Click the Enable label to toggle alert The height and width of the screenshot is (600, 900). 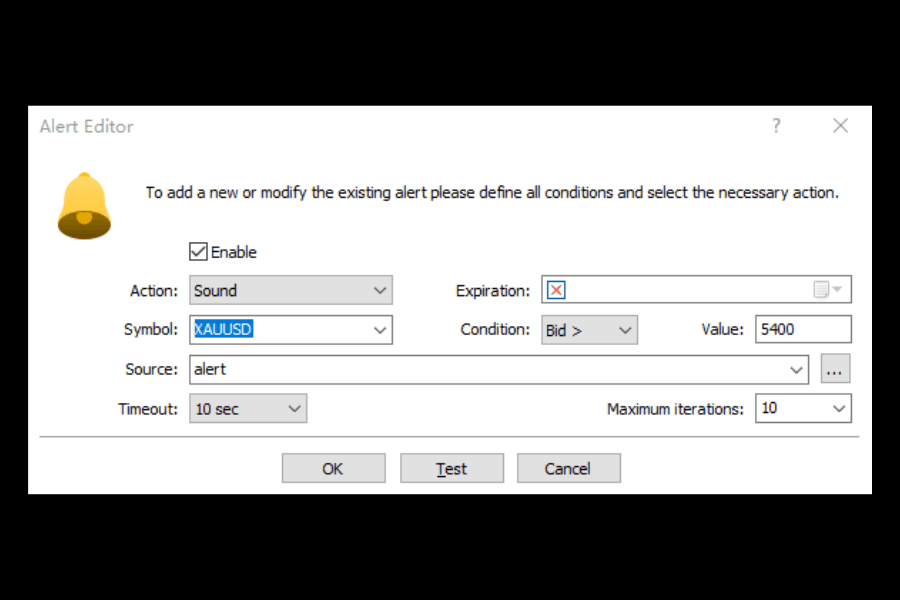pyautogui.click(x=231, y=251)
